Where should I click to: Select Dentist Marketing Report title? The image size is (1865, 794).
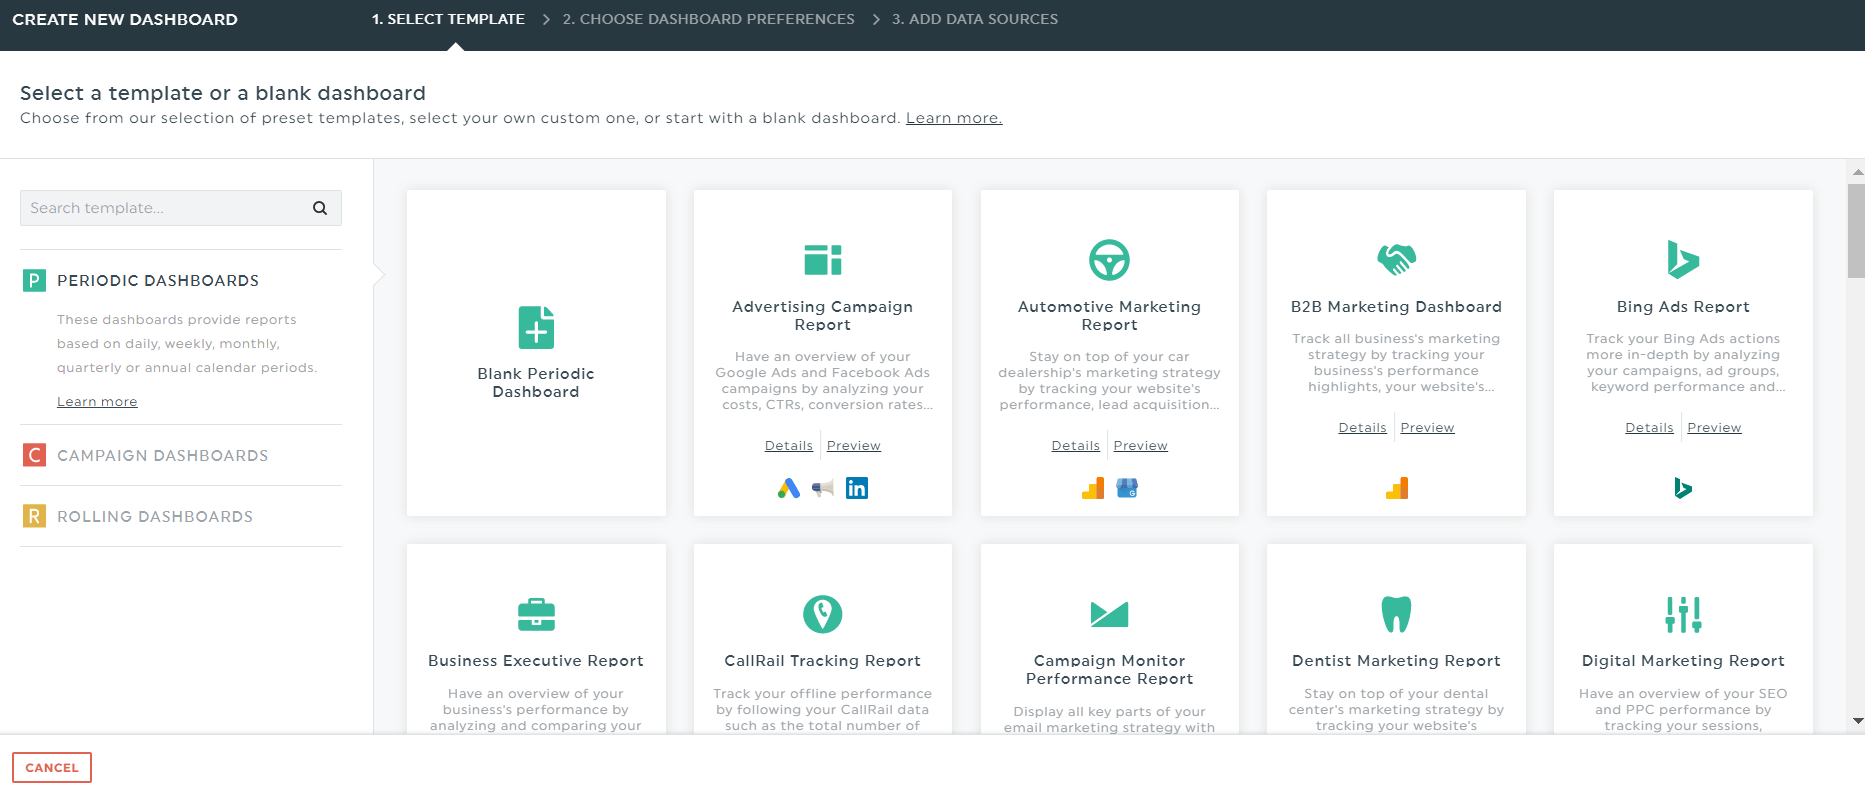coord(1396,661)
